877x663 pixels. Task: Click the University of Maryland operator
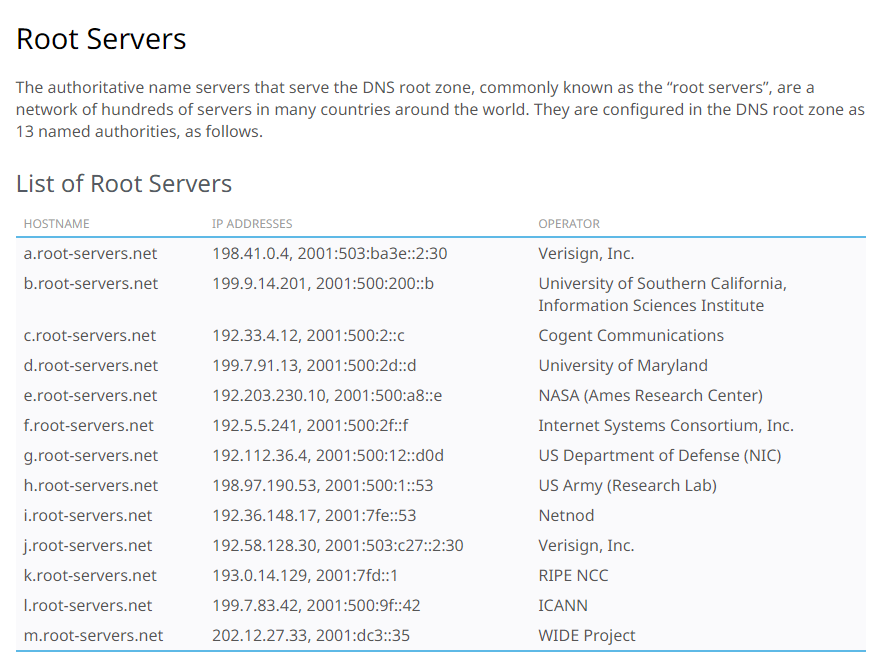point(622,366)
